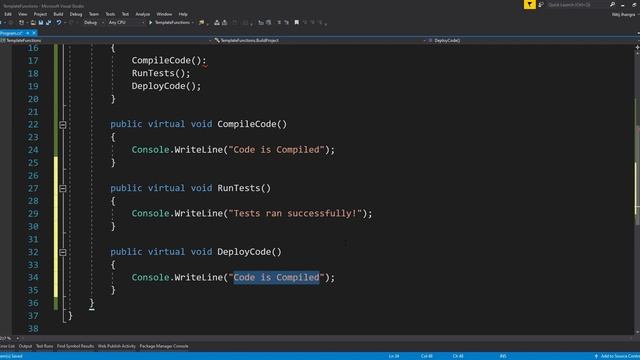Screen dimensions: 640x360
Task: Click the yellow notifications flag icon
Action: click(x=529, y=4)
